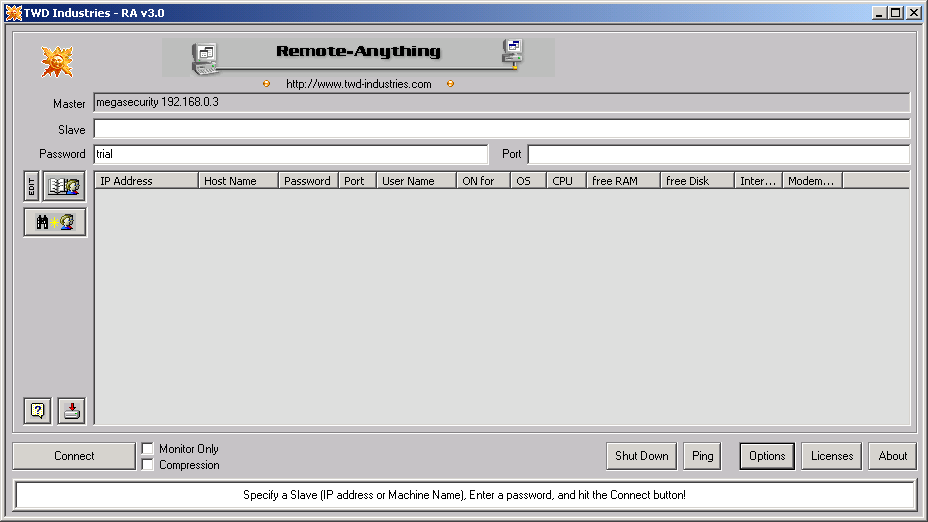The width and height of the screenshot is (928, 522).
Task: Click the binoculars search users icon
Action: pyautogui.click(x=55, y=222)
